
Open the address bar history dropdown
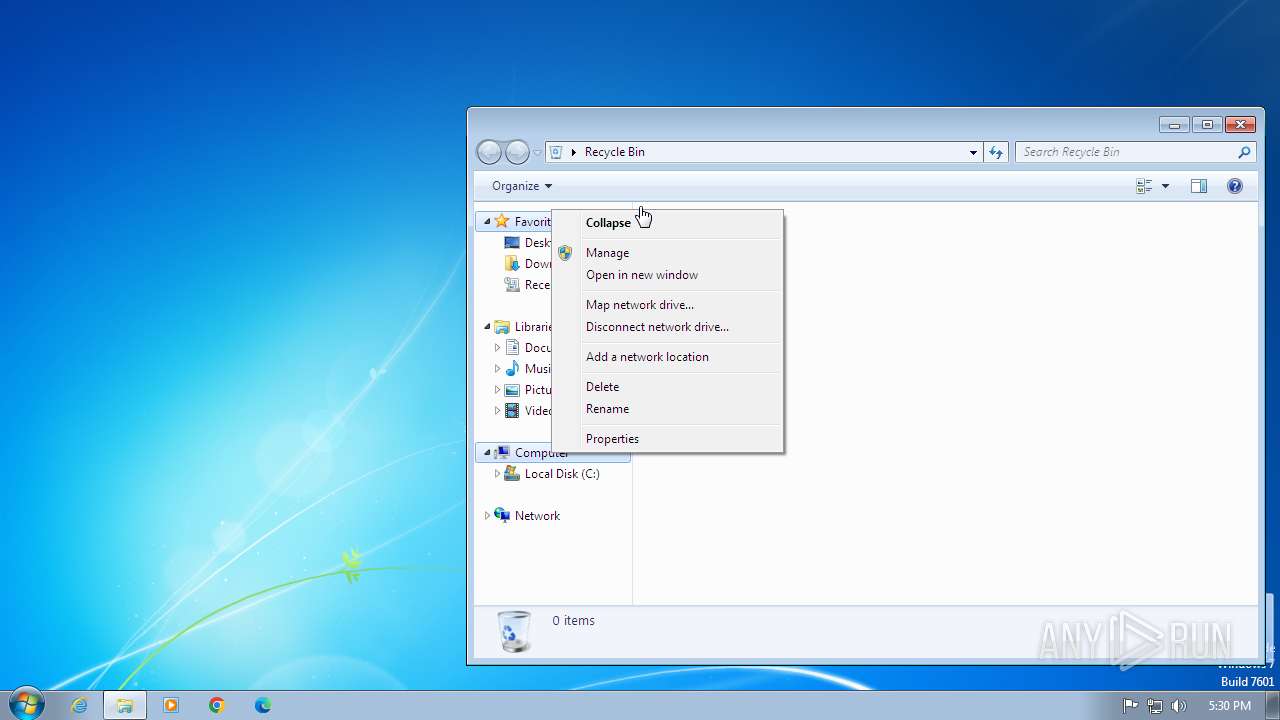(x=973, y=152)
